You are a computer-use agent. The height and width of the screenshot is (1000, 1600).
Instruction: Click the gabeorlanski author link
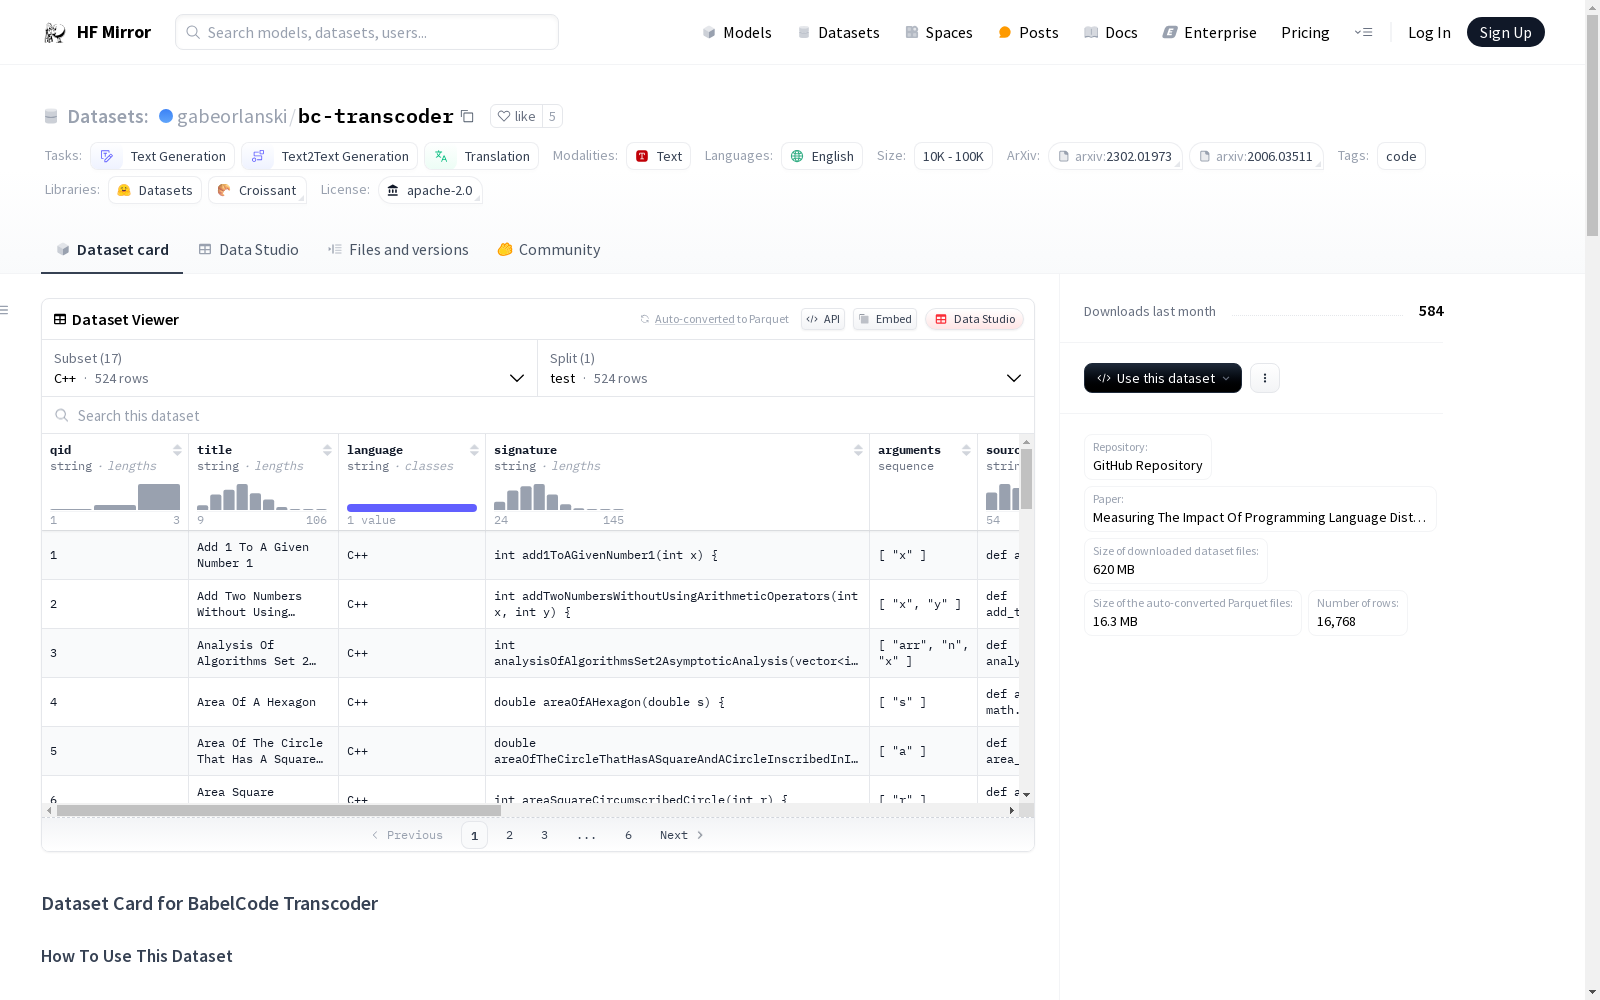coord(232,116)
